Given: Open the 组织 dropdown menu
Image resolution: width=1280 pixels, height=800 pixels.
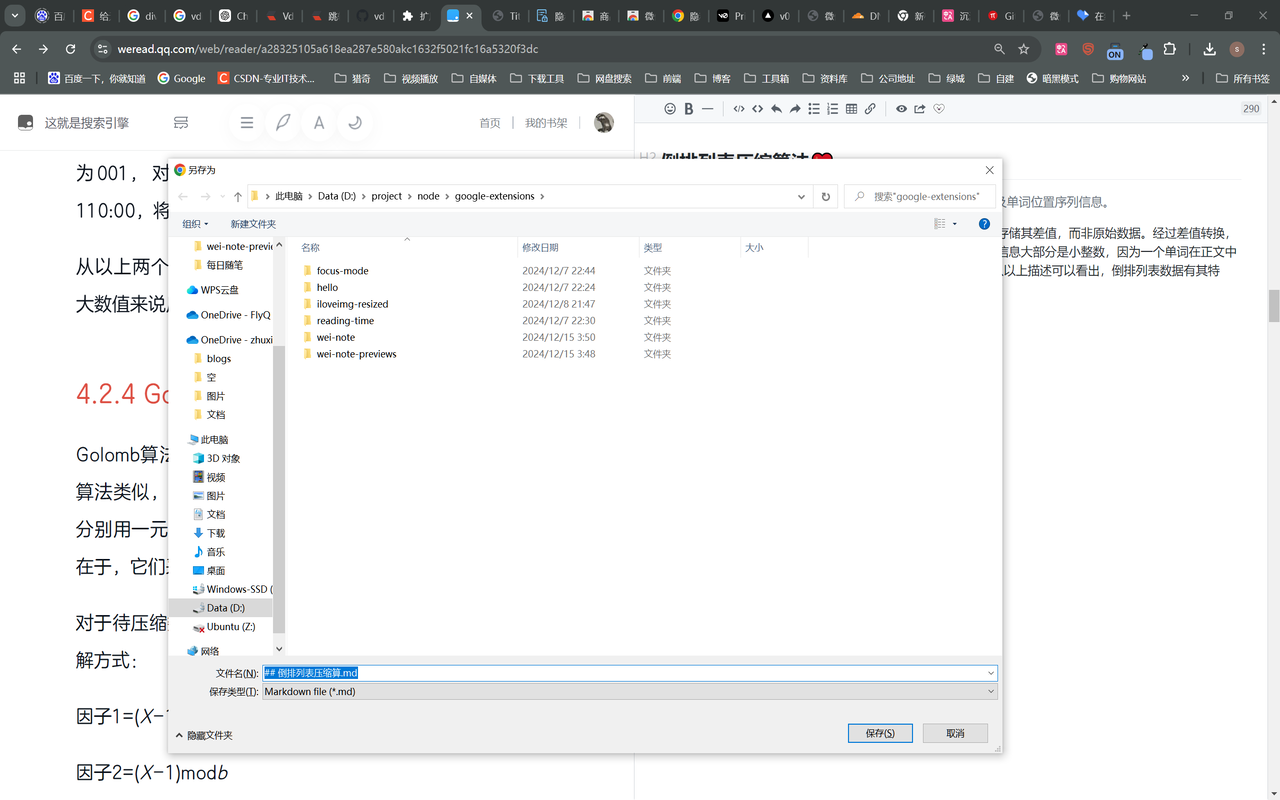Looking at the screenshot, I should point(195,224).
